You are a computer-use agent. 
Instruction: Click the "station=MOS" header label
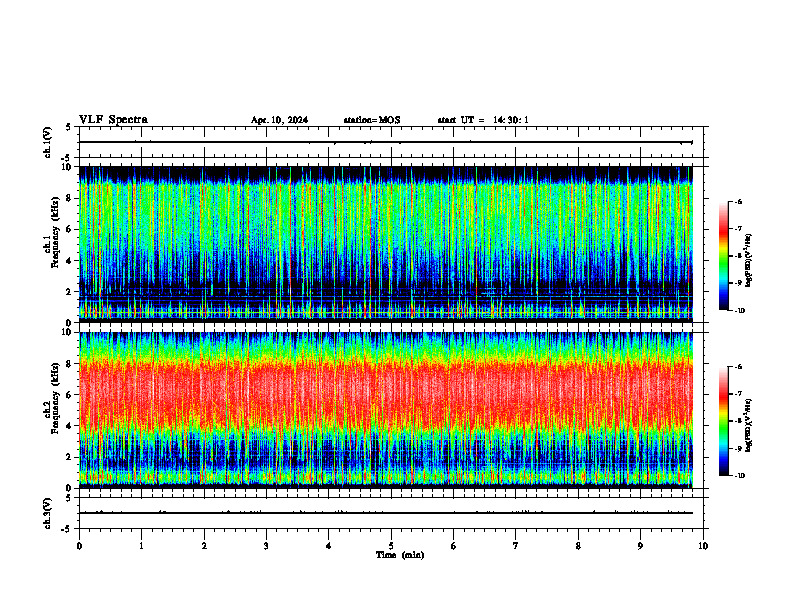pyautogui.click(x=372, y=120)
